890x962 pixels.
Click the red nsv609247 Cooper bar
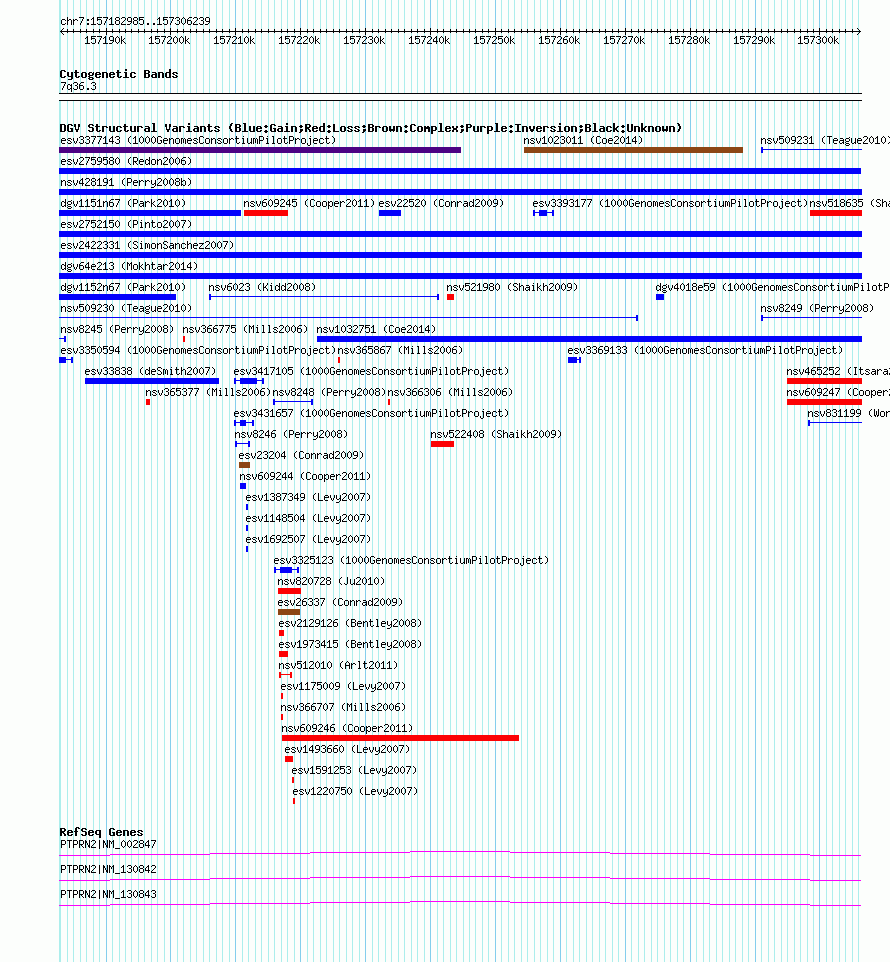coord(824,402)
